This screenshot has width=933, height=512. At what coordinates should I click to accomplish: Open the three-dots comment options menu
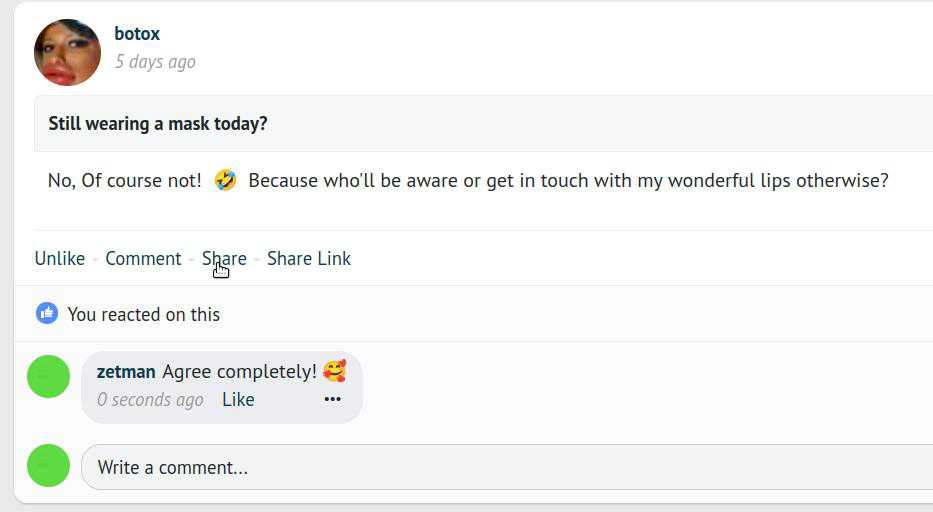point(333,400)
